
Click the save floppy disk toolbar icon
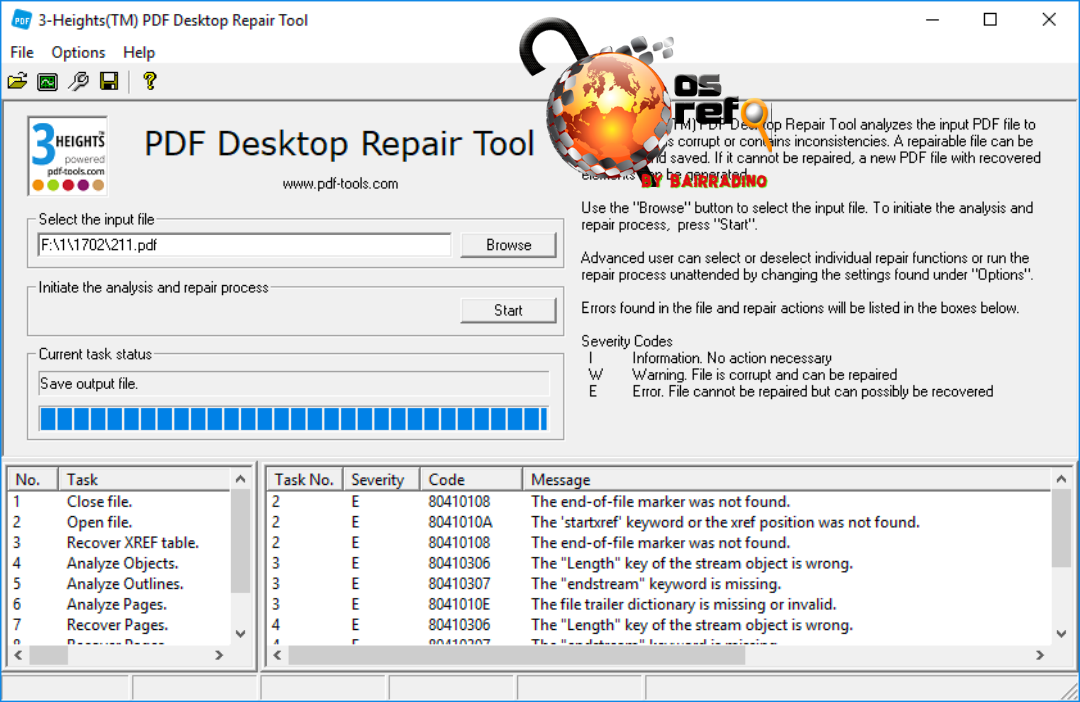[x=109, y=82]
